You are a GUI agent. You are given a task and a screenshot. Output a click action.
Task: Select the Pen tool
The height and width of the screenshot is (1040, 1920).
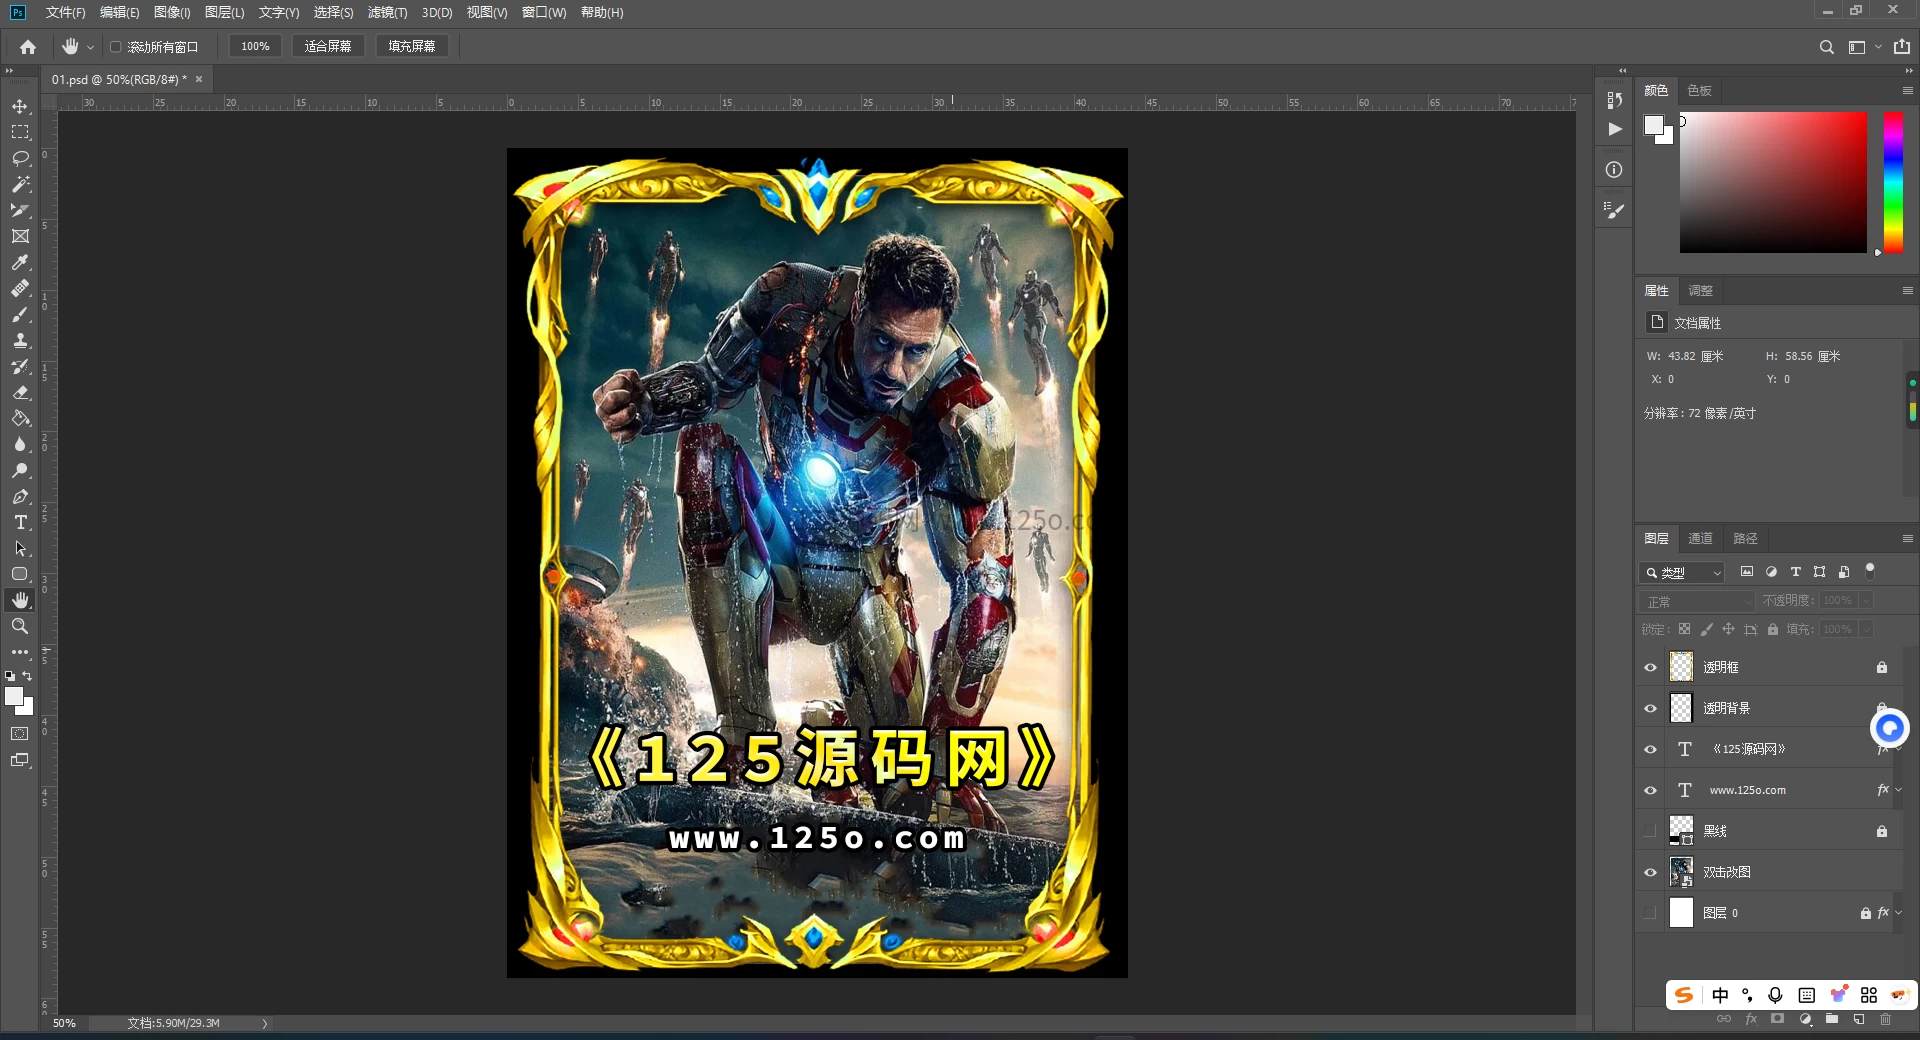pos(20,496)
